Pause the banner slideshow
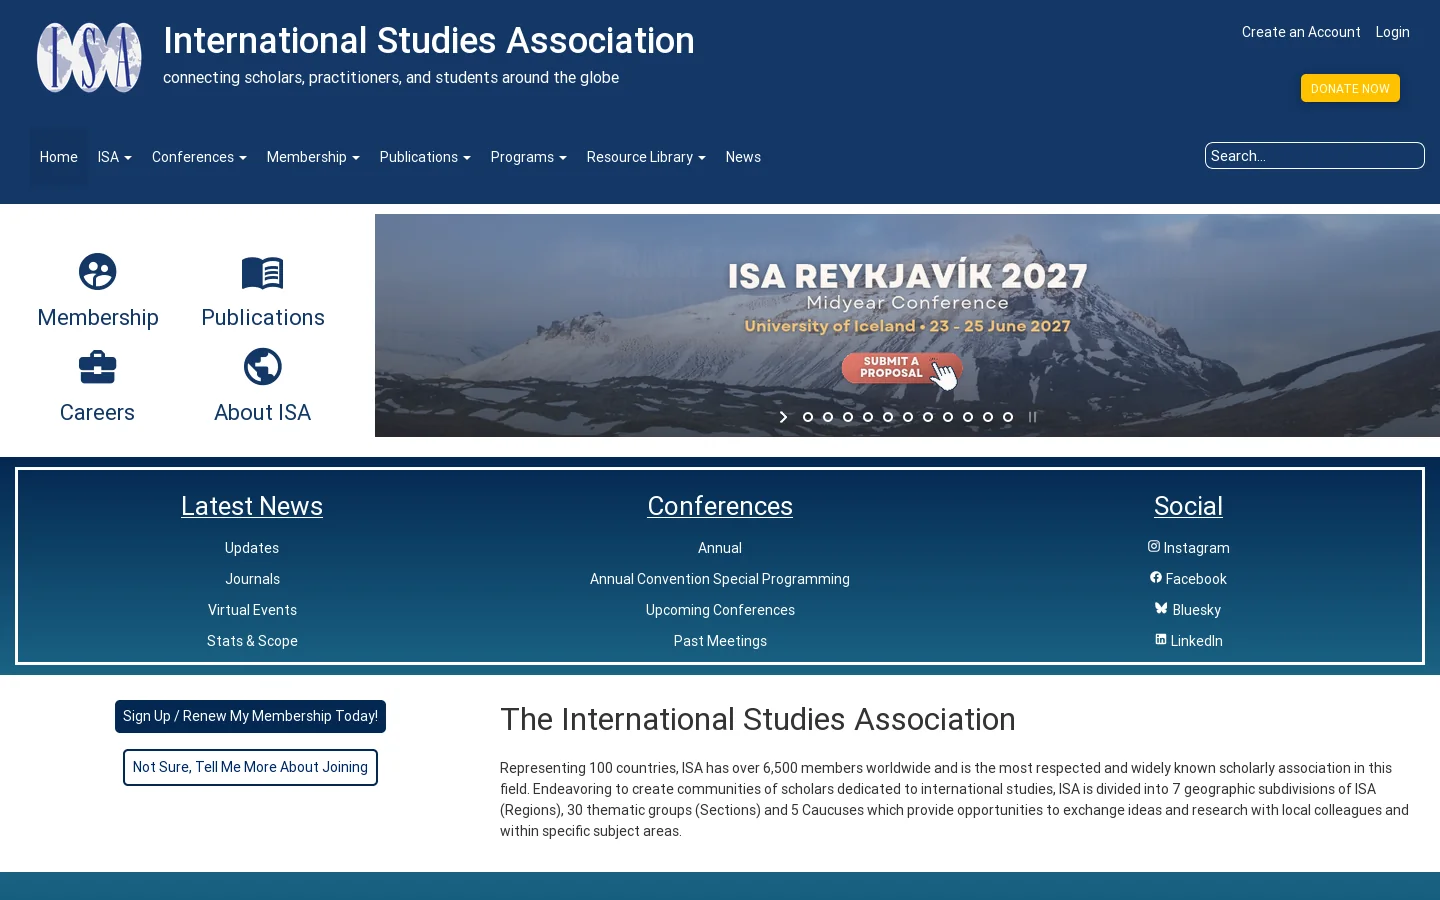The height and width of the screenshot is (900, 1440). point(1032,417)
